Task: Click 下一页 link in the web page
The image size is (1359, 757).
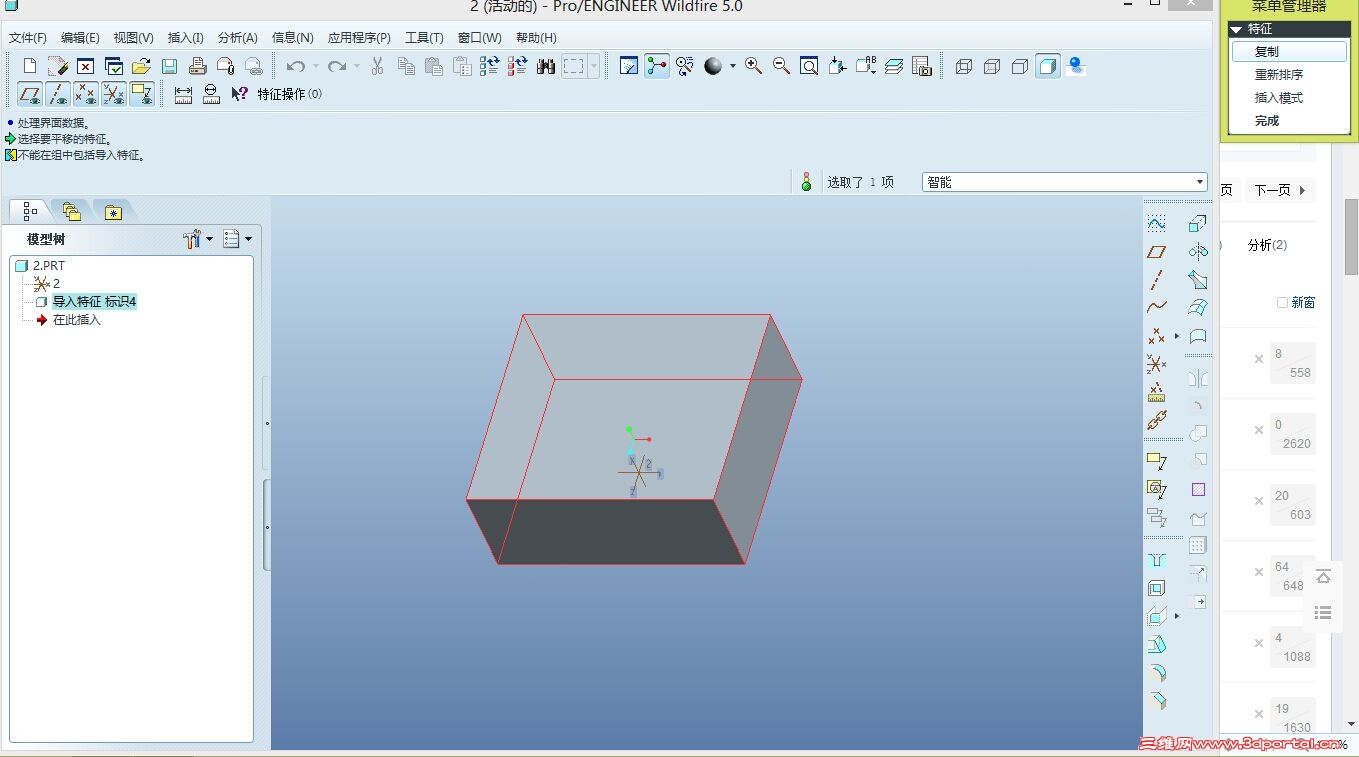Action: coord(1273,190)
